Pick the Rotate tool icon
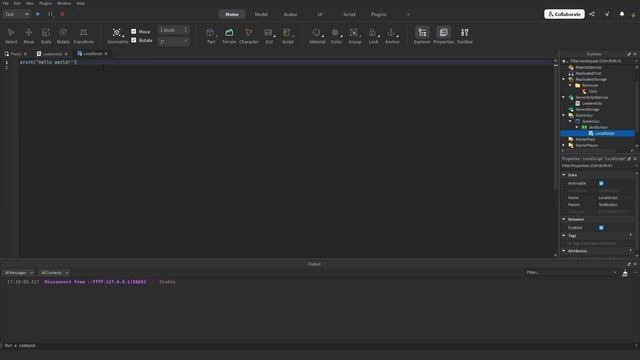This screenshot has width=640, height=360. 63,36
